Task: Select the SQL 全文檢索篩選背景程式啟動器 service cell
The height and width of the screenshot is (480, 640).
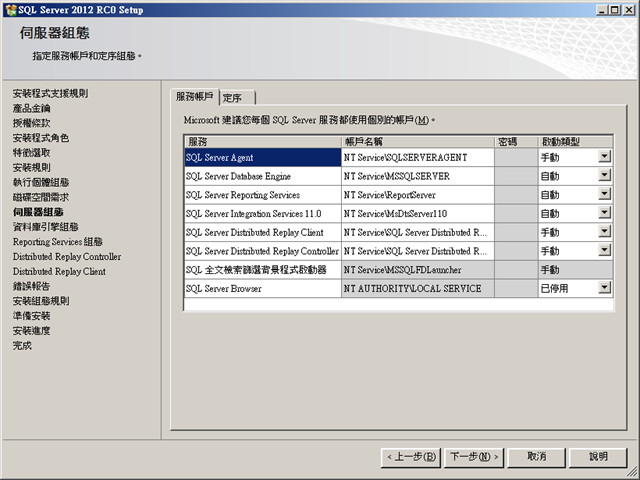Action: click(x=263, y=270)
